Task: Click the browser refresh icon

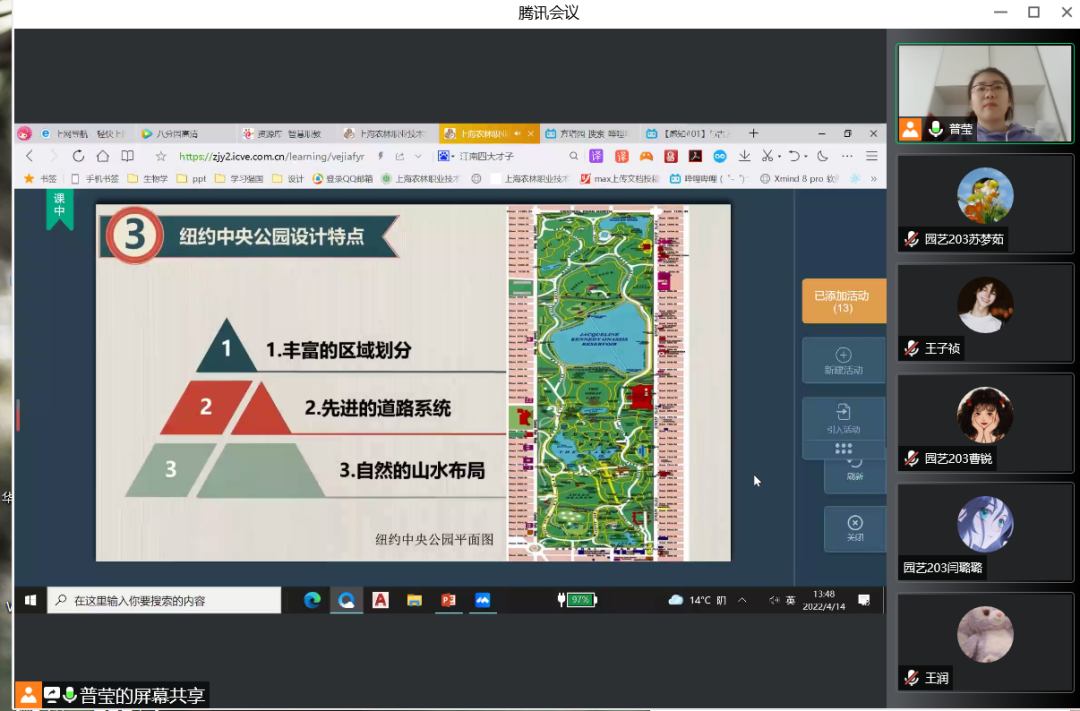Action: pos(78,156)
